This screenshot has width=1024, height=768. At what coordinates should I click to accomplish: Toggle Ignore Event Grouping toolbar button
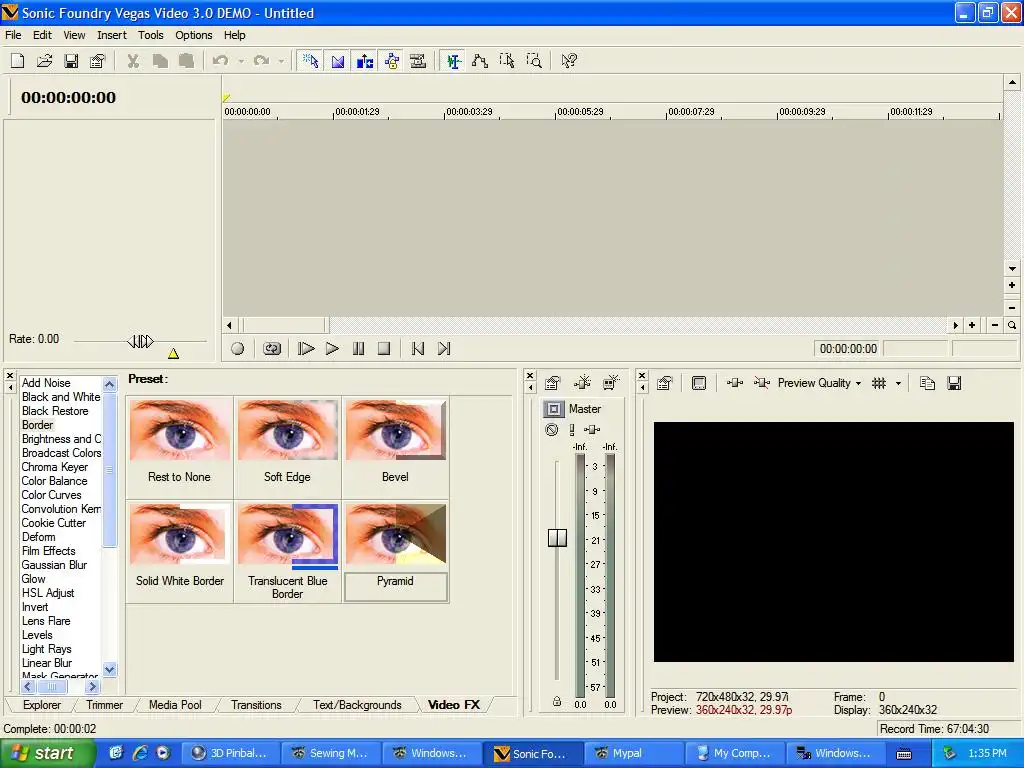[x=418, y=61]
